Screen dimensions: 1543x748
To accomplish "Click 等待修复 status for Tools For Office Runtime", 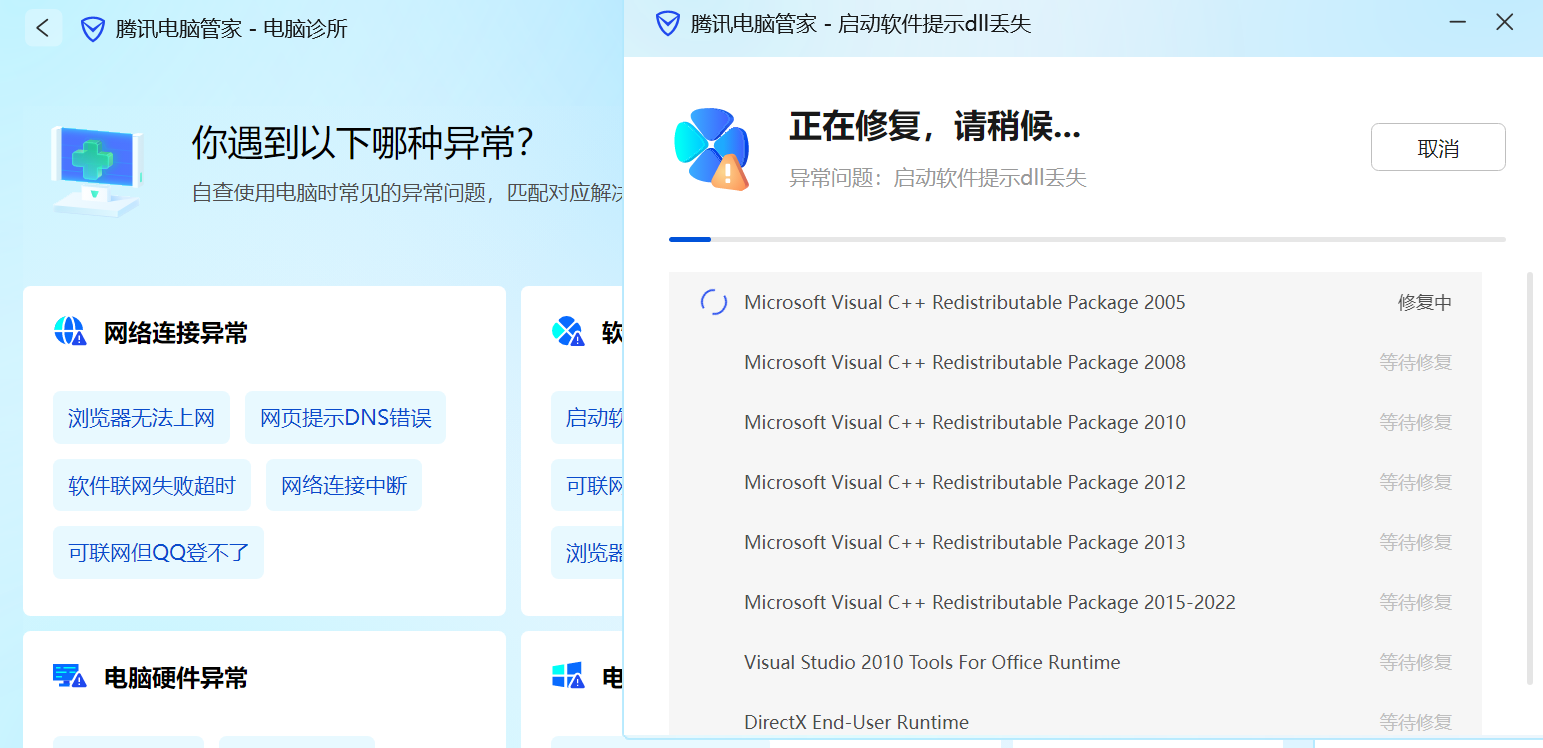I will (1415, 663).
